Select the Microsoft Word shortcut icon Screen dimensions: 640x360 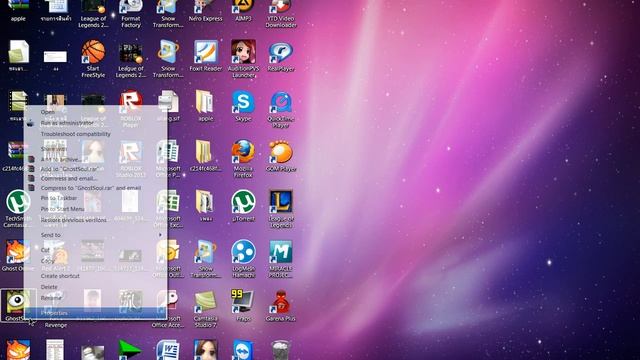[x=168, y=350]
